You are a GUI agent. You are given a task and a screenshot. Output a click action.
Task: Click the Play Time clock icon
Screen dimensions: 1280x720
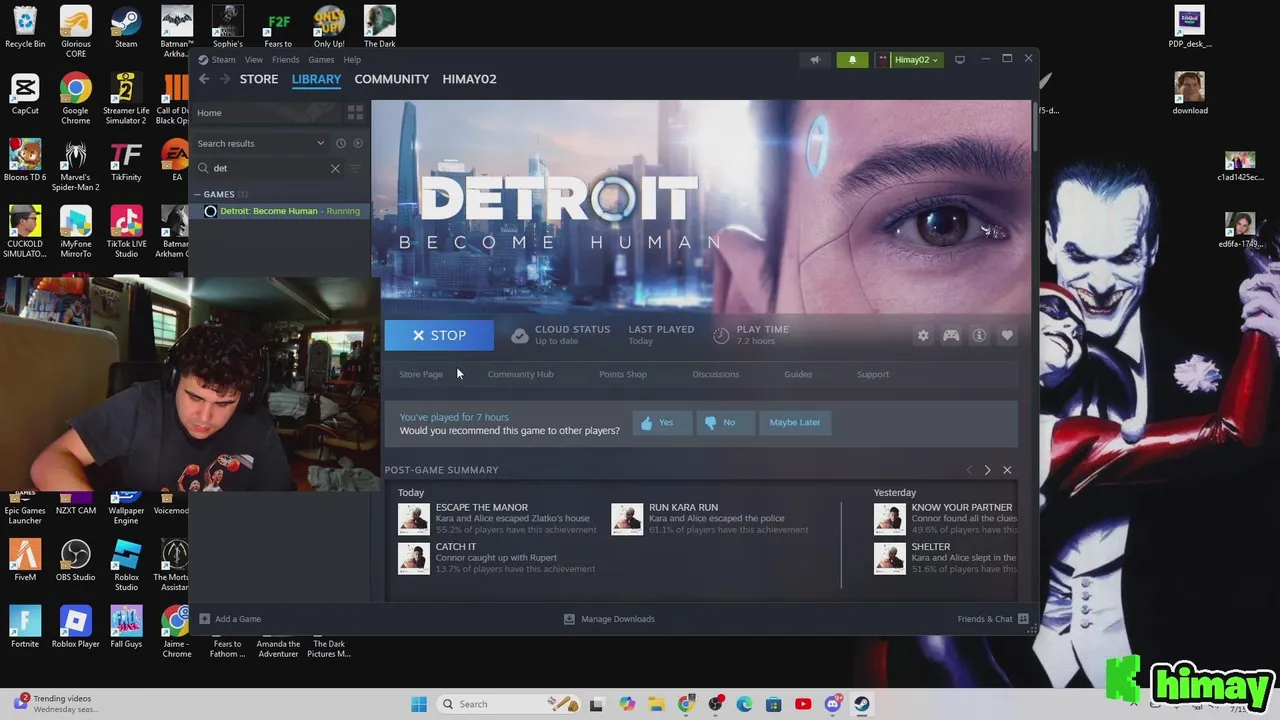pos(721,336)
